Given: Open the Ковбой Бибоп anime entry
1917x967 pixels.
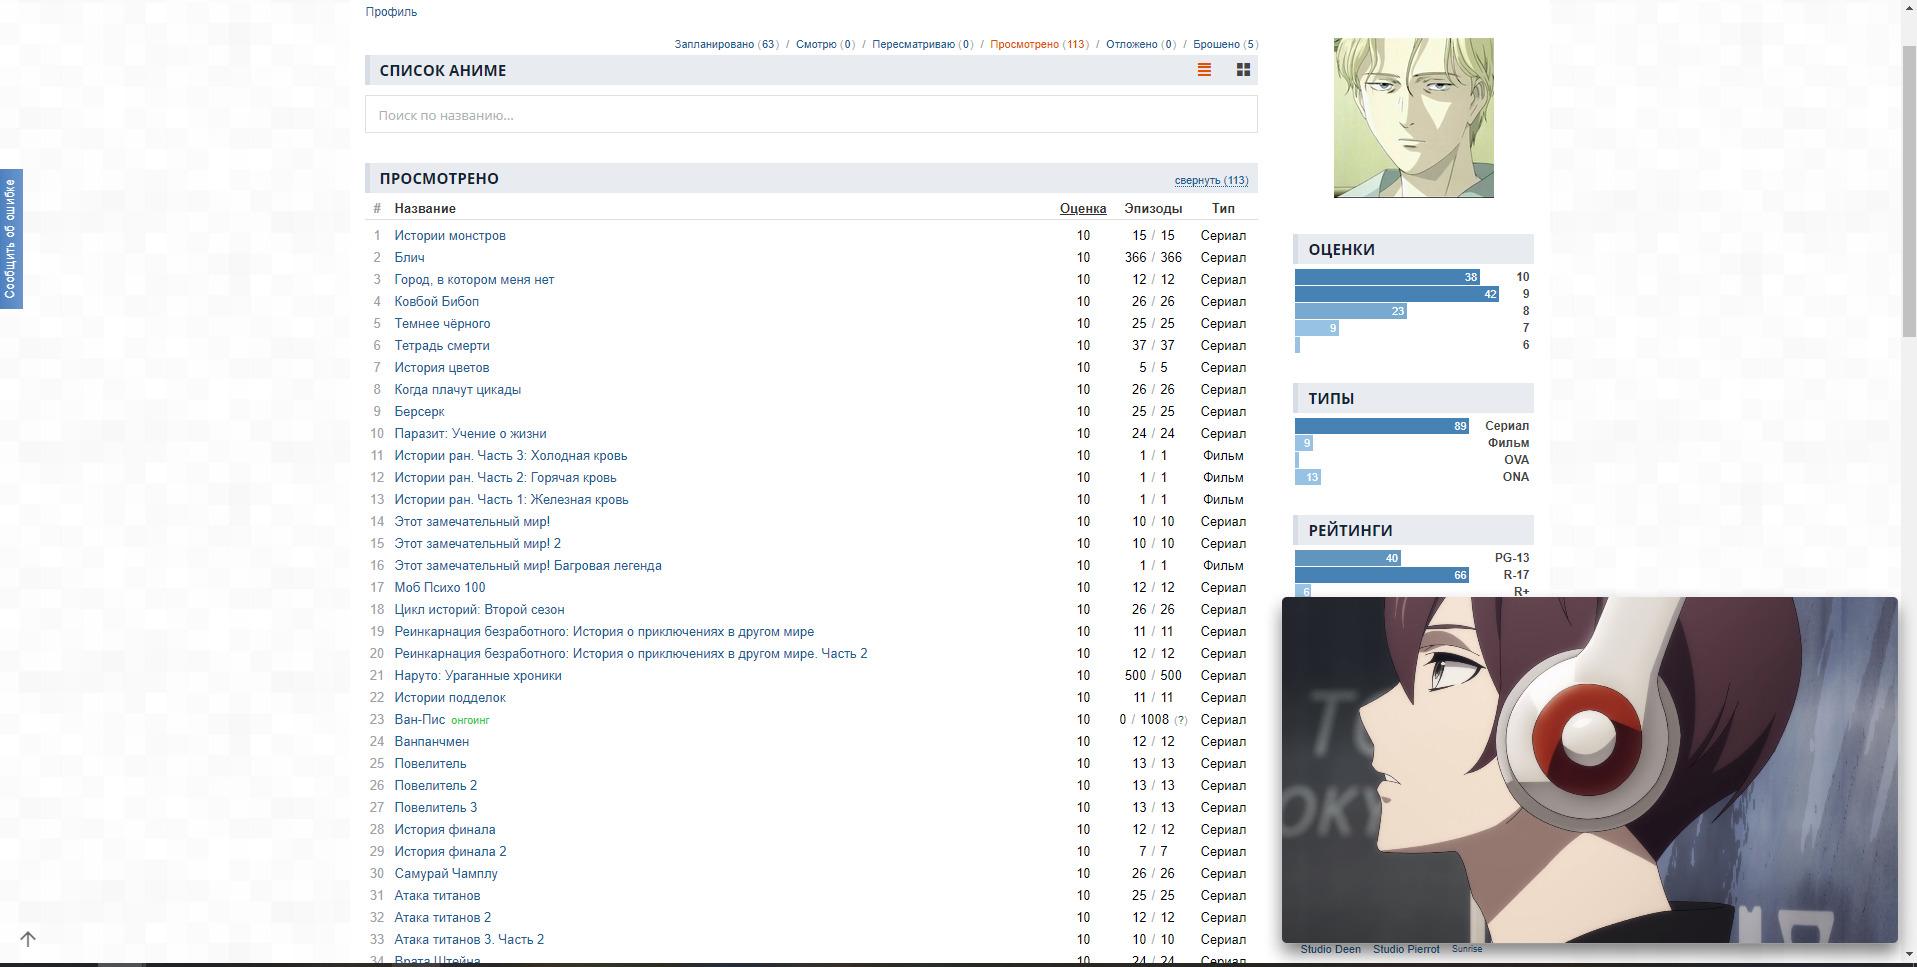Looking at the screenshot, I should [x=436, y=302].
